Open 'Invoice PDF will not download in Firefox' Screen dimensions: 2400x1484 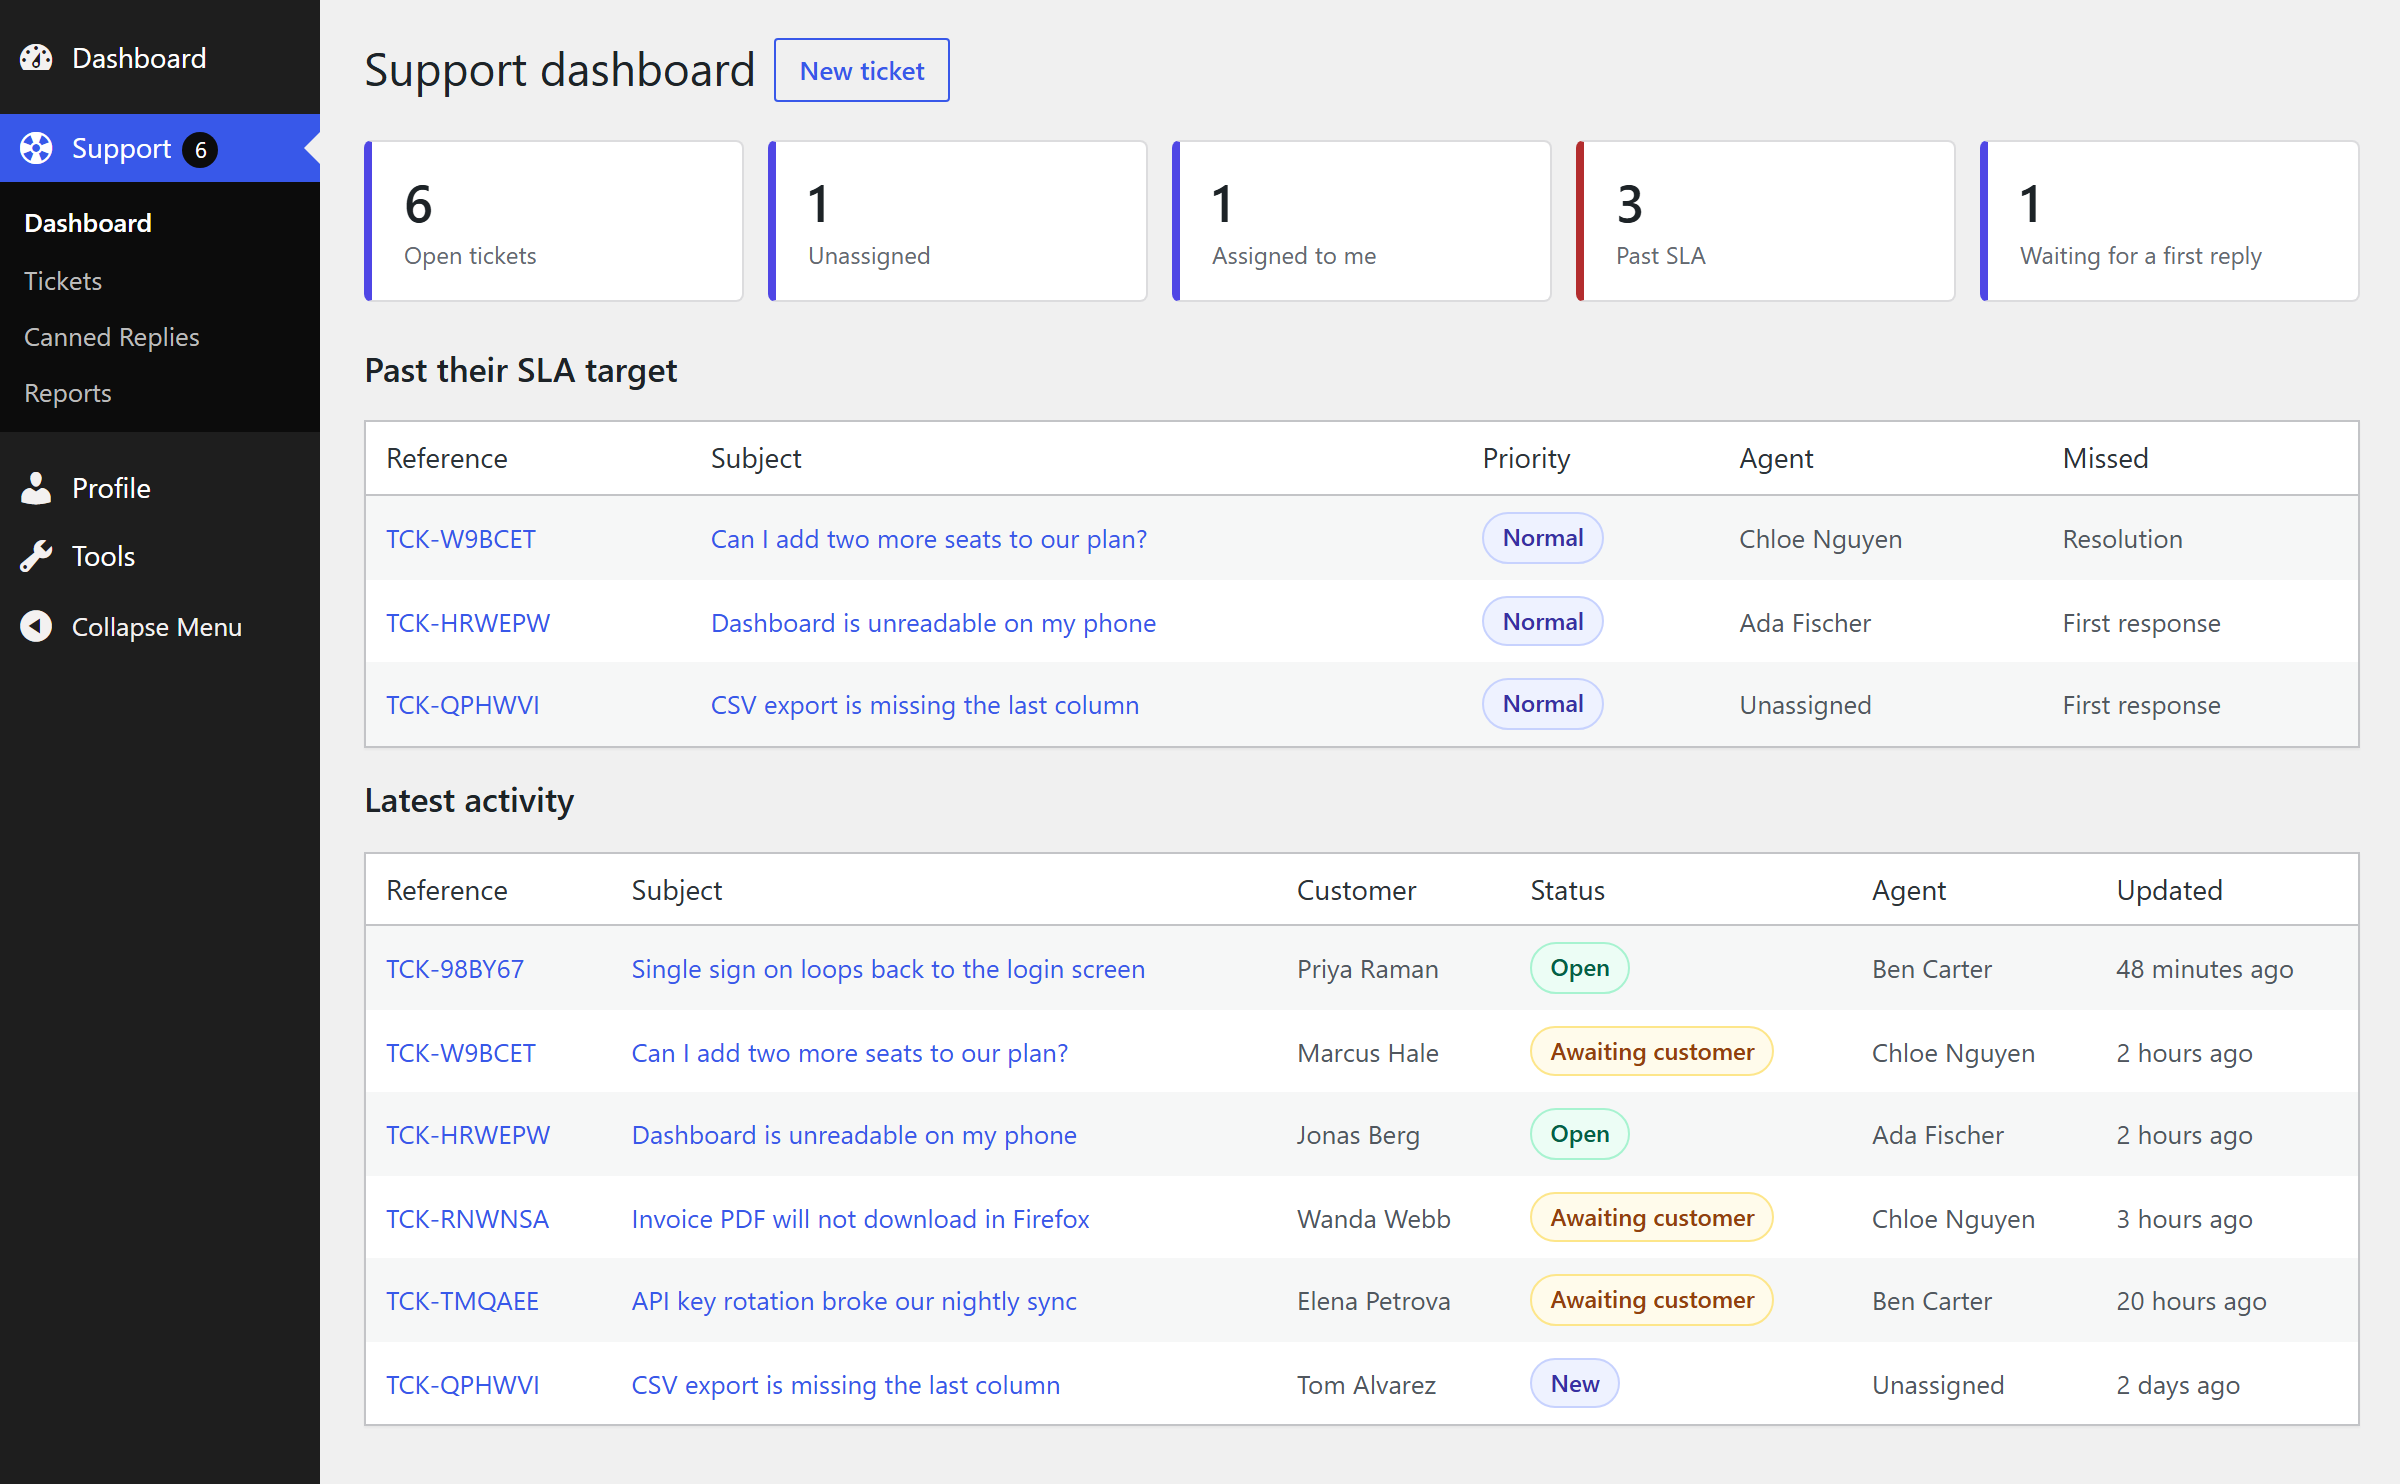click(x=860, y=1219)
